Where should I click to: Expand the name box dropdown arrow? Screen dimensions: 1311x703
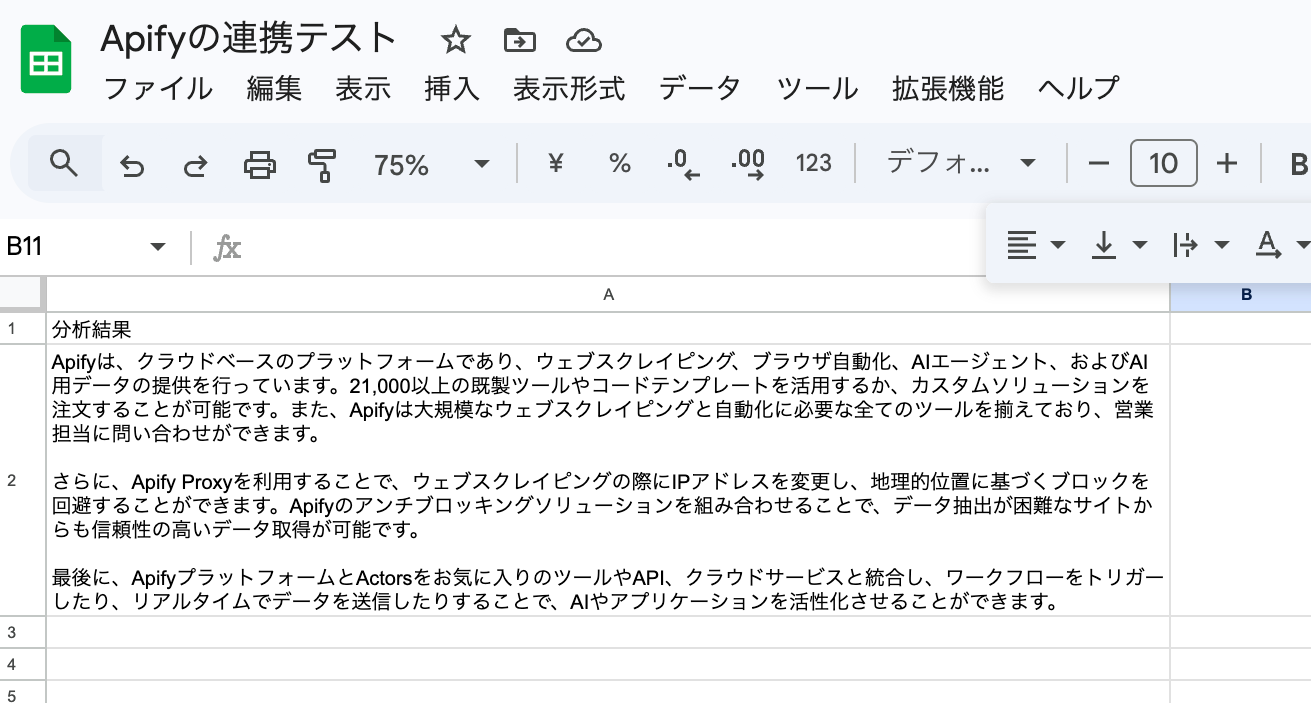(x=157, y=247)
